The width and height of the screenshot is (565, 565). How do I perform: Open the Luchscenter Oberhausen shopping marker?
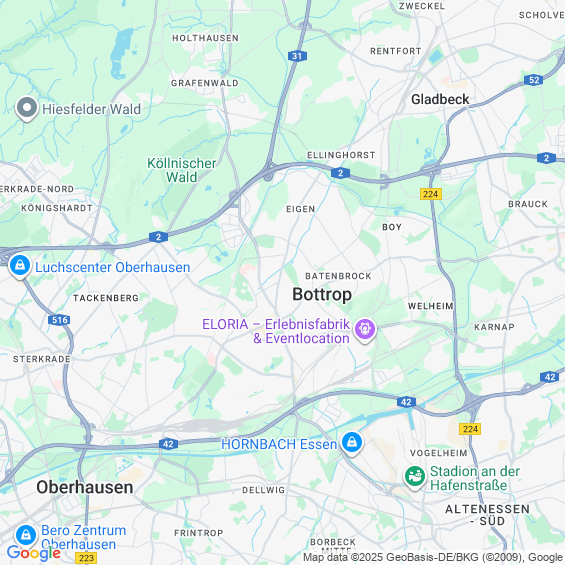click(x=20, y=266)
